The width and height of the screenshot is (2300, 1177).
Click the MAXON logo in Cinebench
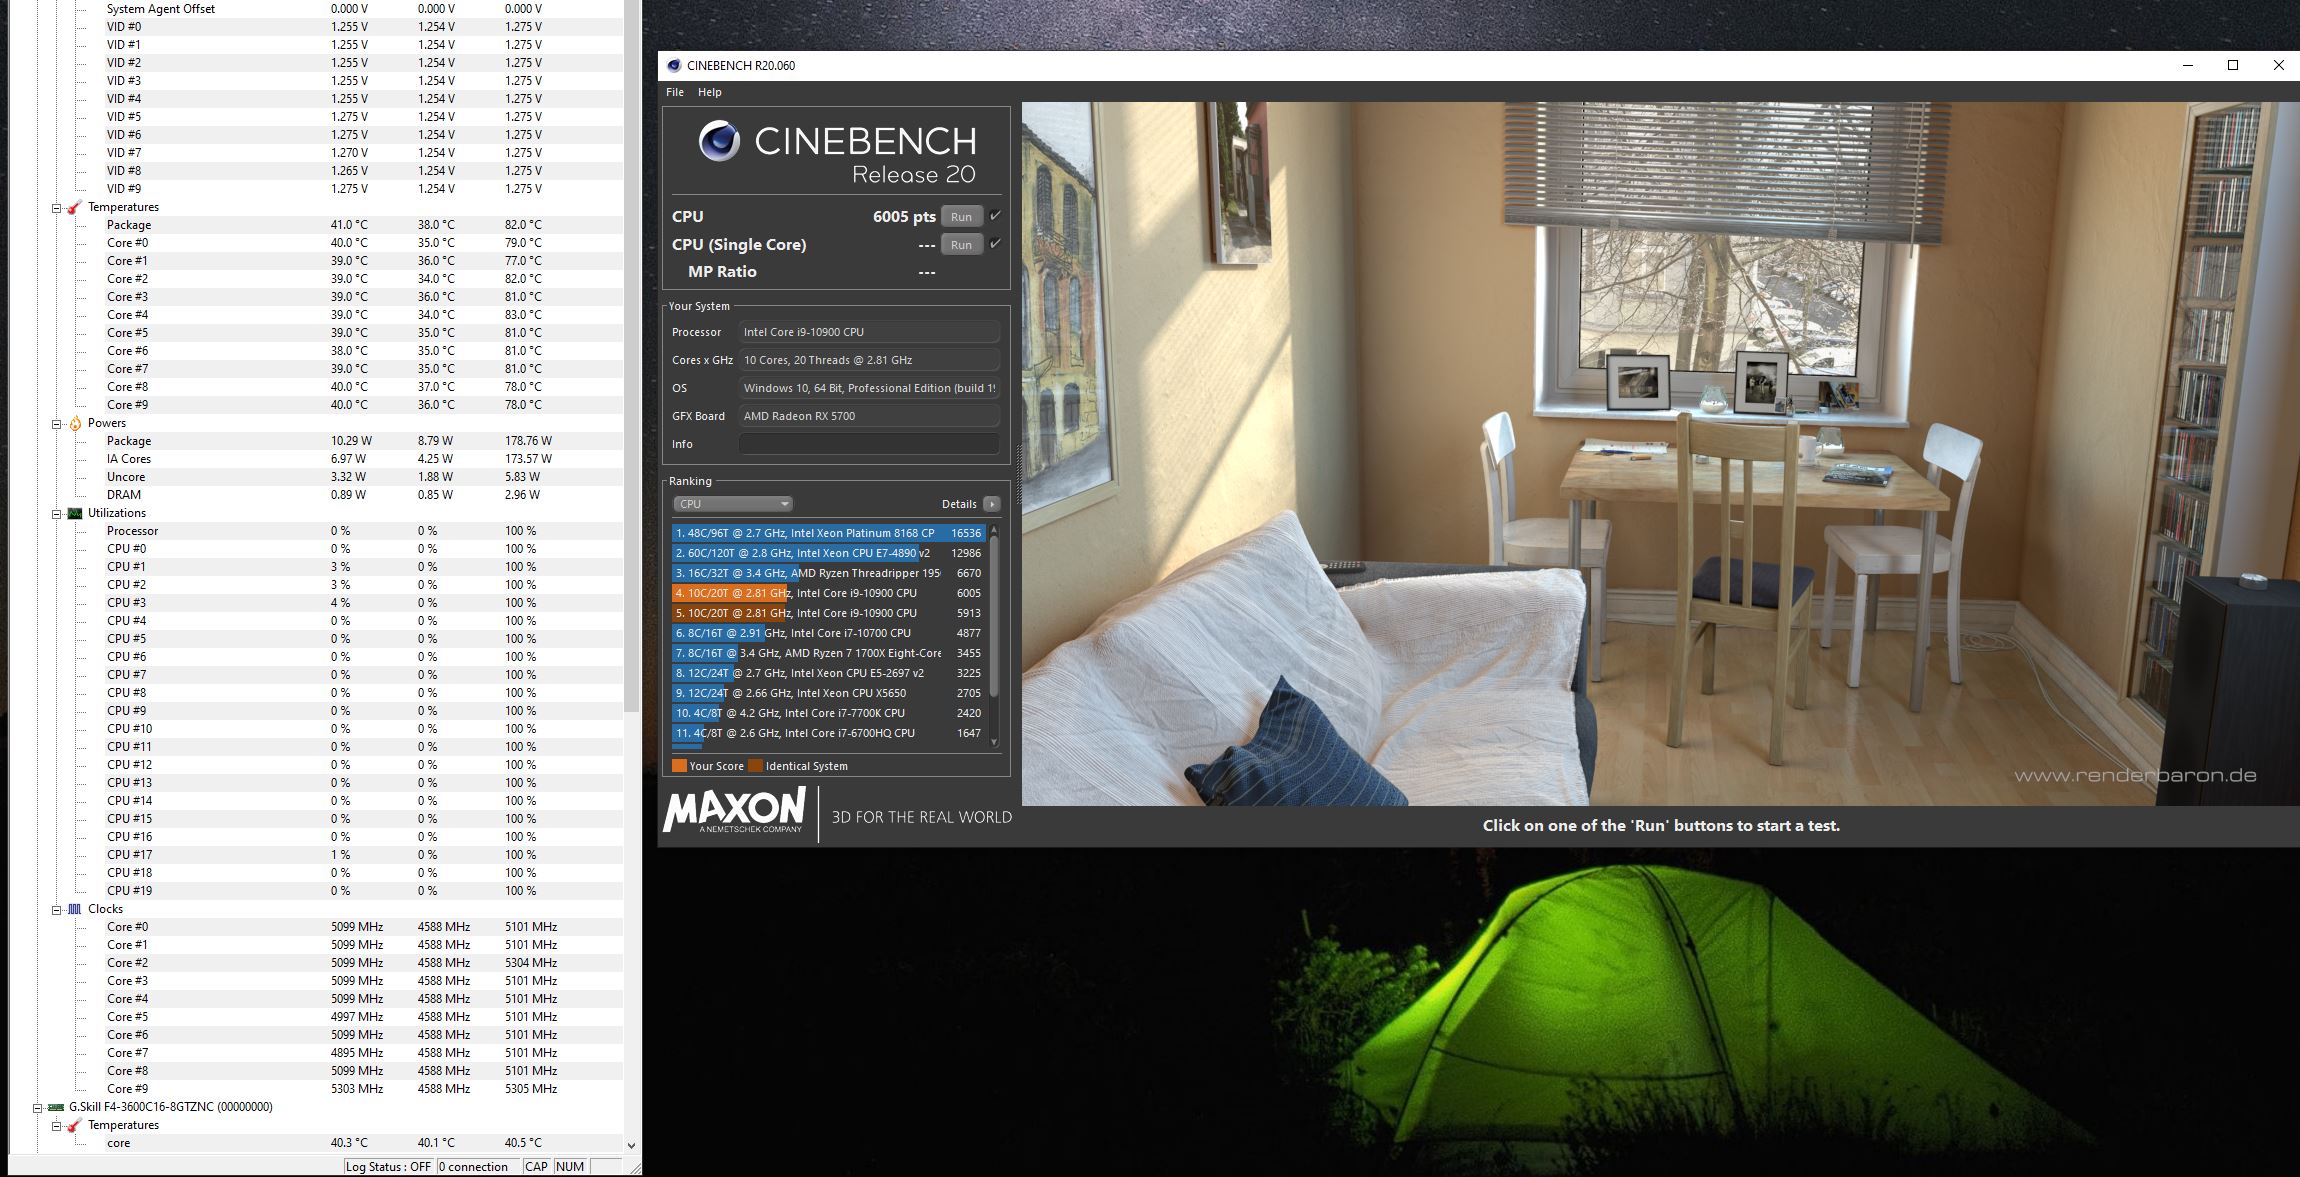(734, 811)
